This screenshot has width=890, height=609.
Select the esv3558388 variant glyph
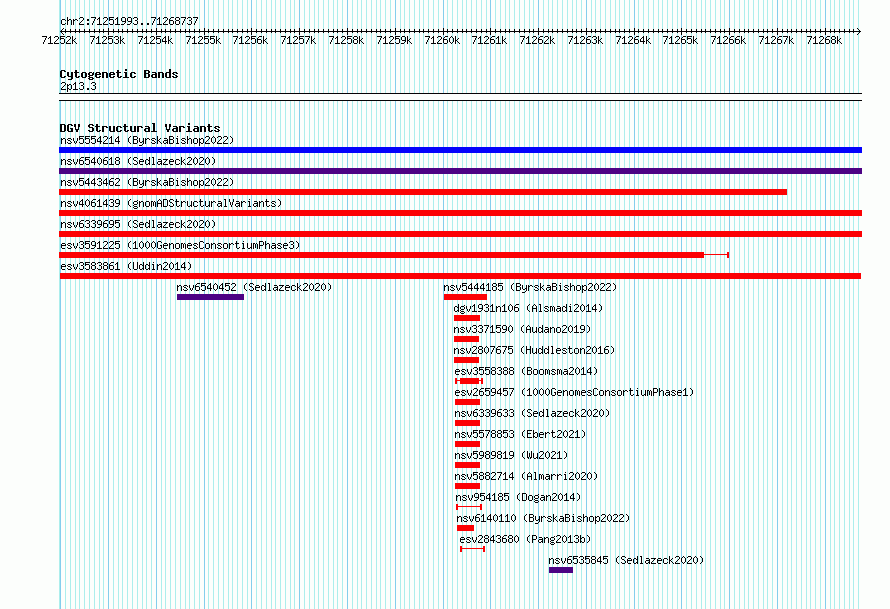click(x=469, y=381)
